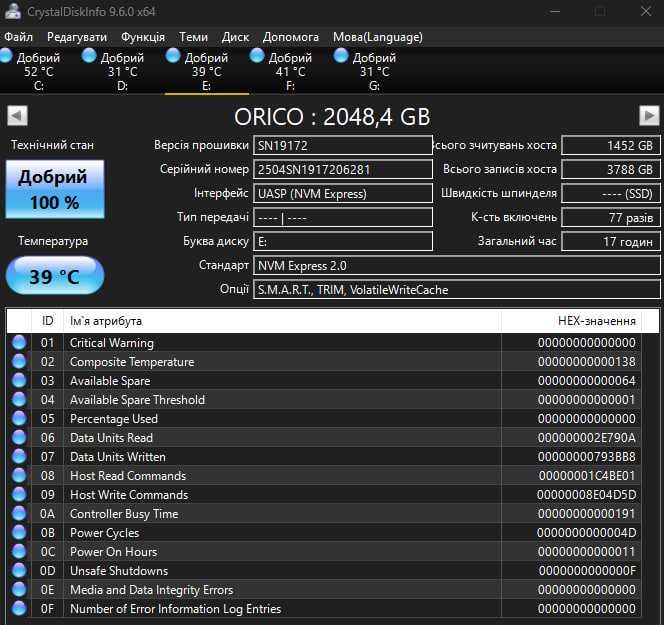Click HEX value 000000002E790A
The height and width of the screenshot is (625, 664).
pos(587,438)
